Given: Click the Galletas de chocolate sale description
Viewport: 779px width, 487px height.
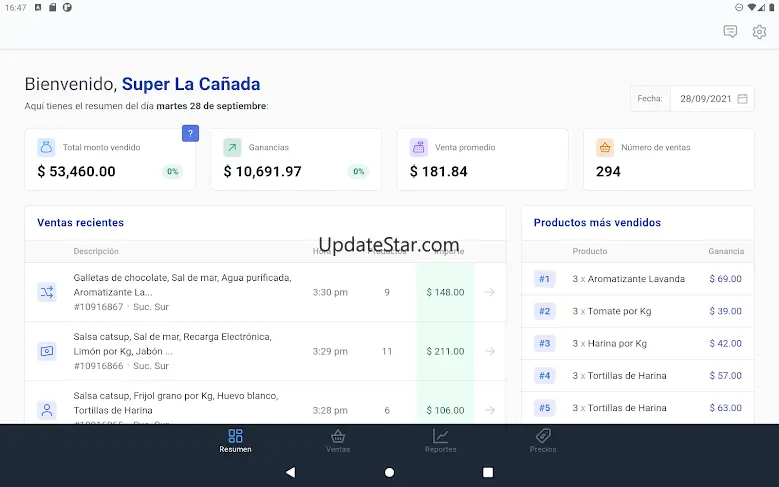Looking at the screenshot, I should pyautogui.click(x=182, y=285).
